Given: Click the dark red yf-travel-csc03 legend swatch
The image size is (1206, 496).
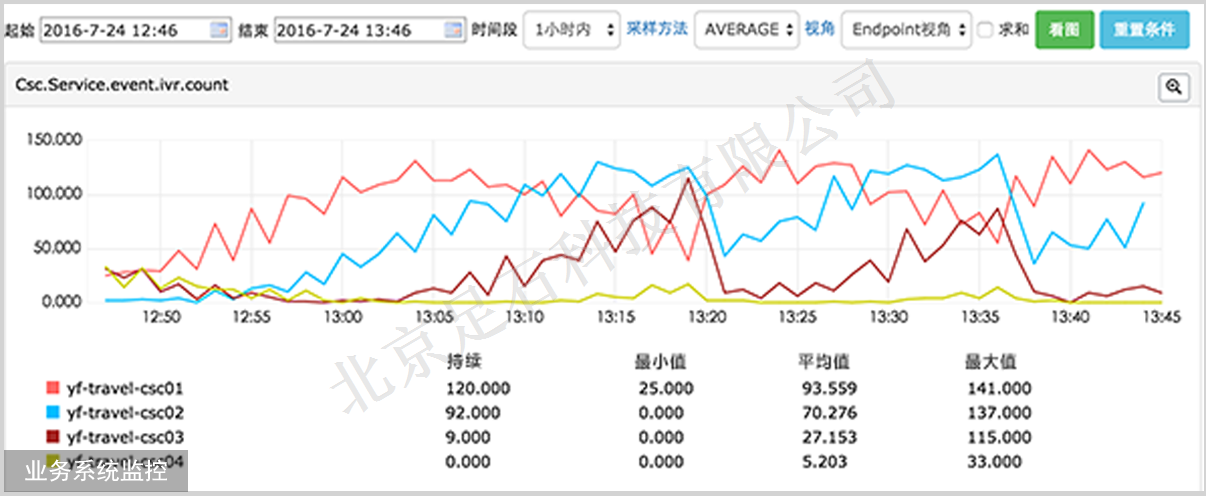Looking at the screenshot, I should tap(53, 437).
